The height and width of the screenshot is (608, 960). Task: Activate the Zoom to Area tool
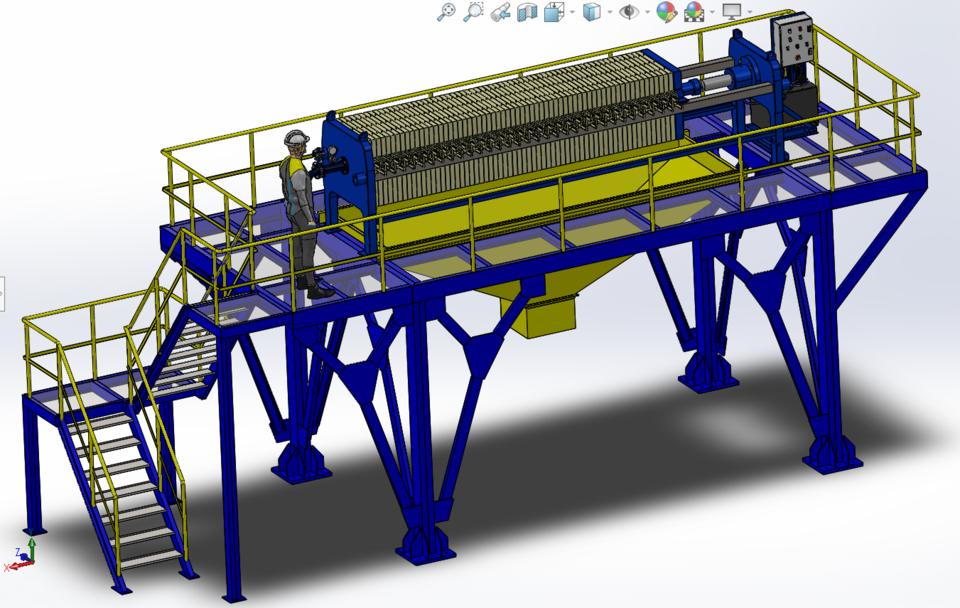[473, 12]
